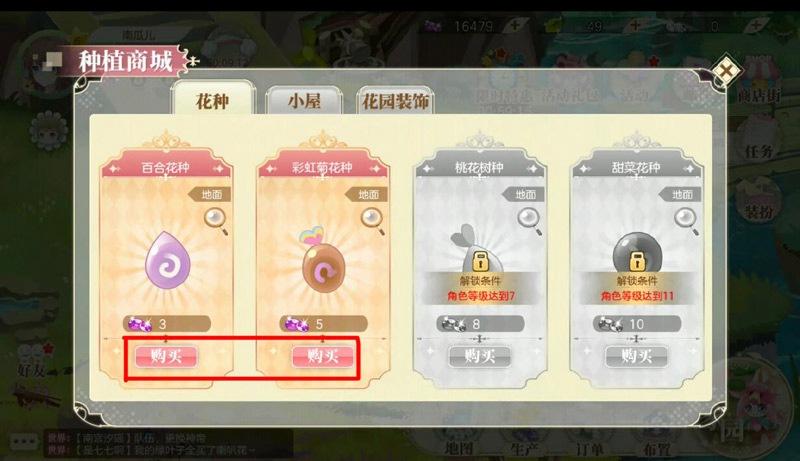The height and width of the screenshot is (461, 800).
Task: Open magnifier preview for 桃花树种
Action: pos(530,221)
